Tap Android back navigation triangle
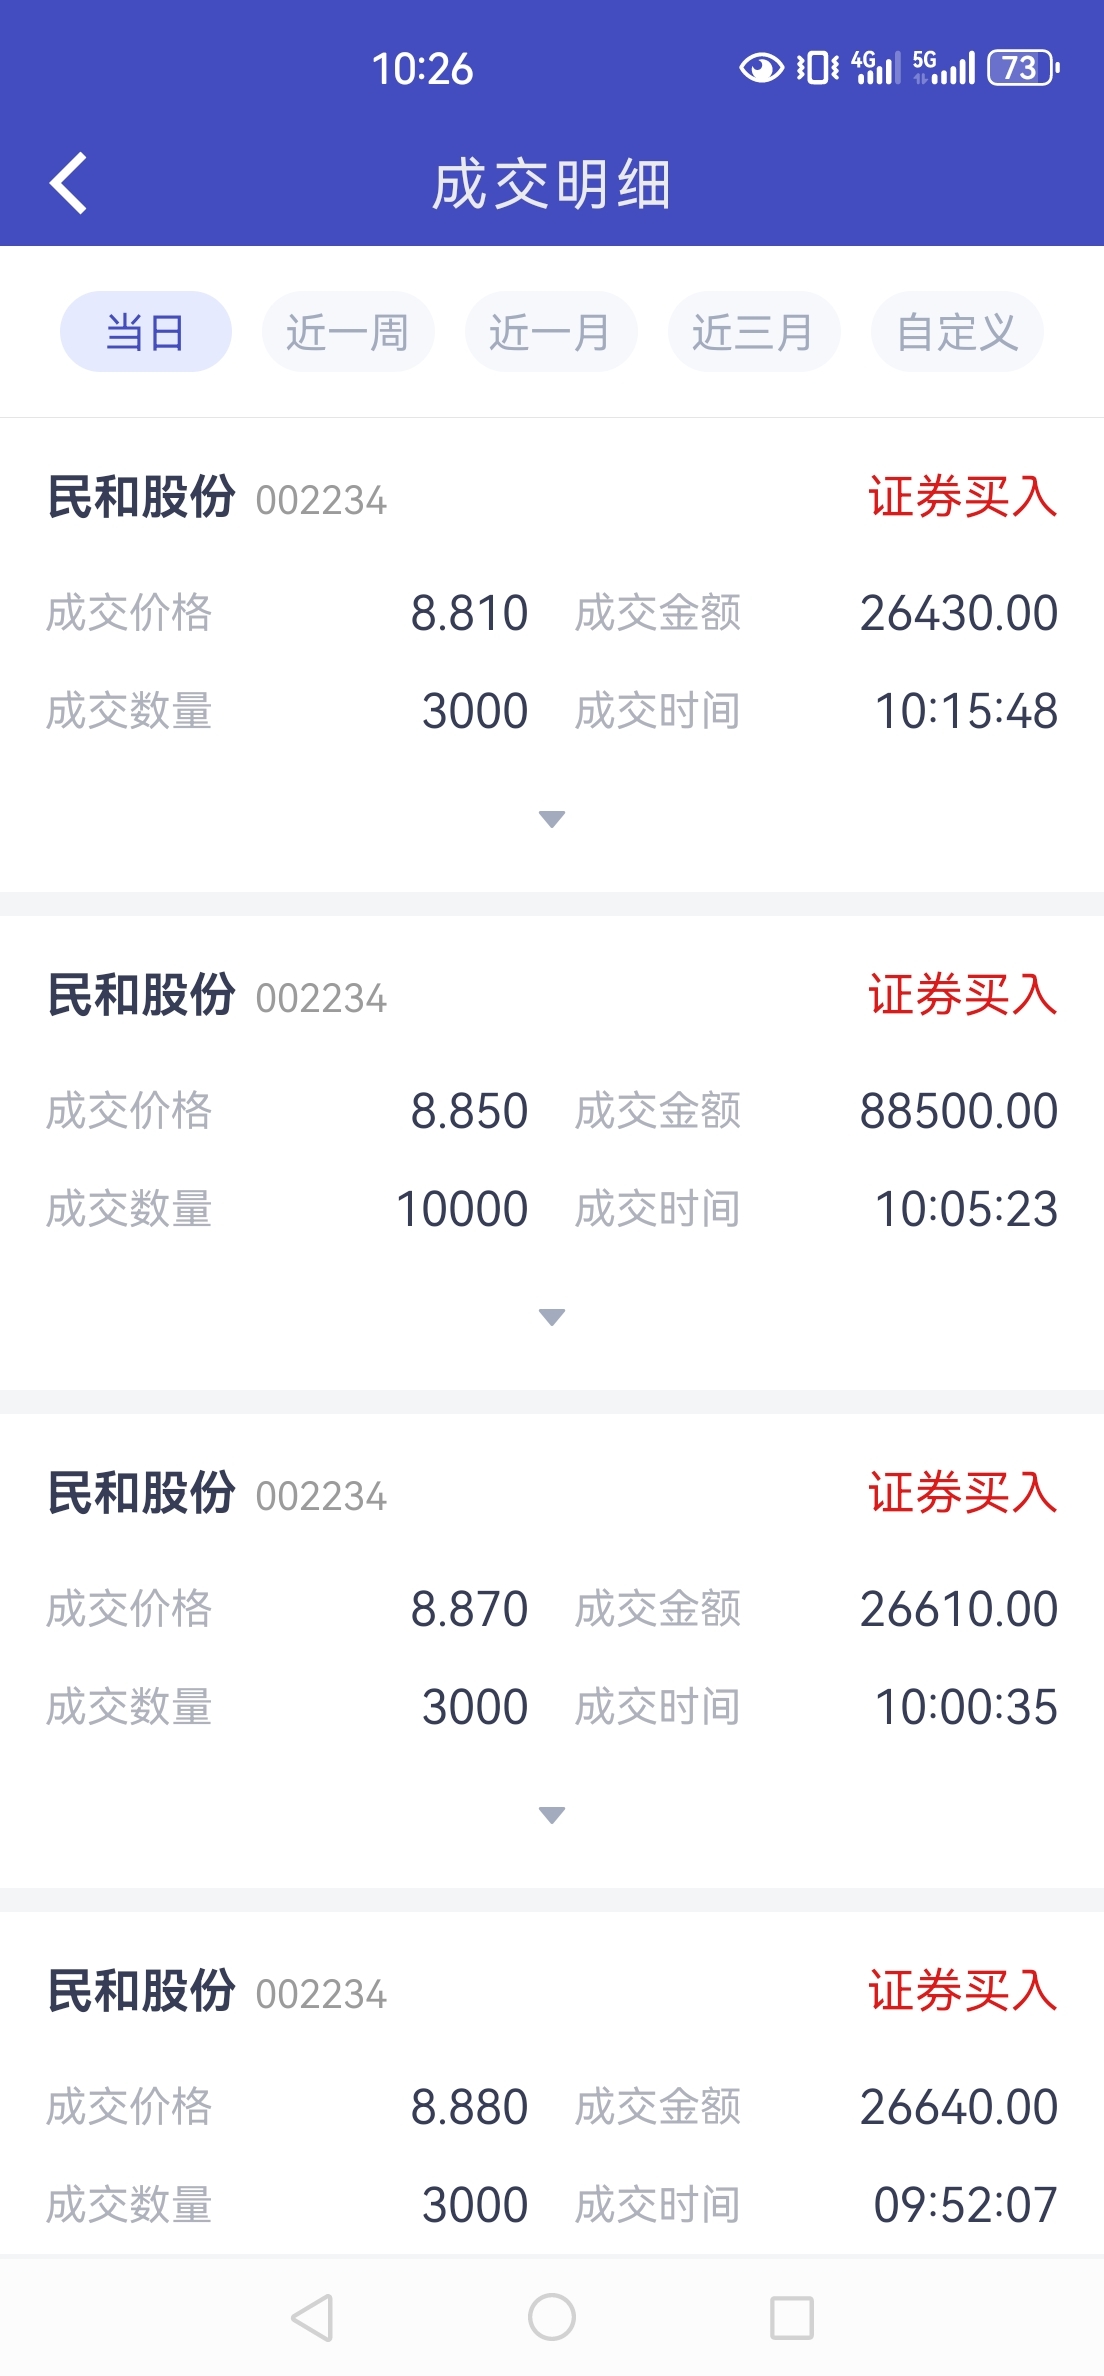Image resolution: width=1104 pixels, height=2376 pixels. [312, 2317]
